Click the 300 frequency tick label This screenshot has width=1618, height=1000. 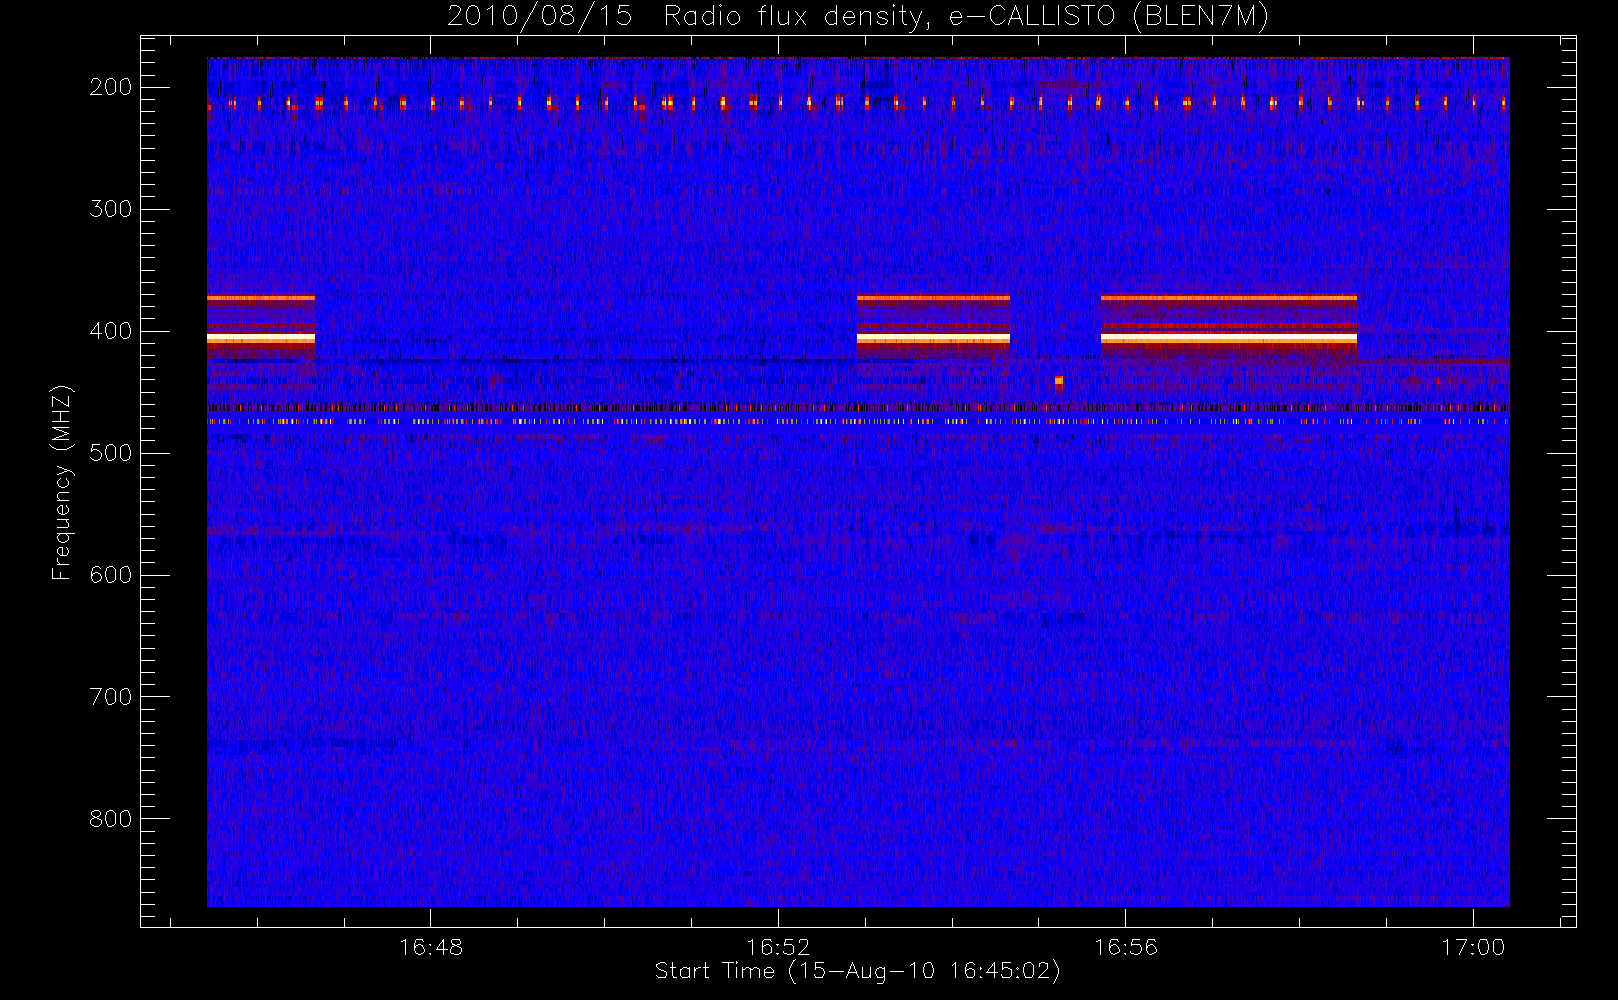111,209
